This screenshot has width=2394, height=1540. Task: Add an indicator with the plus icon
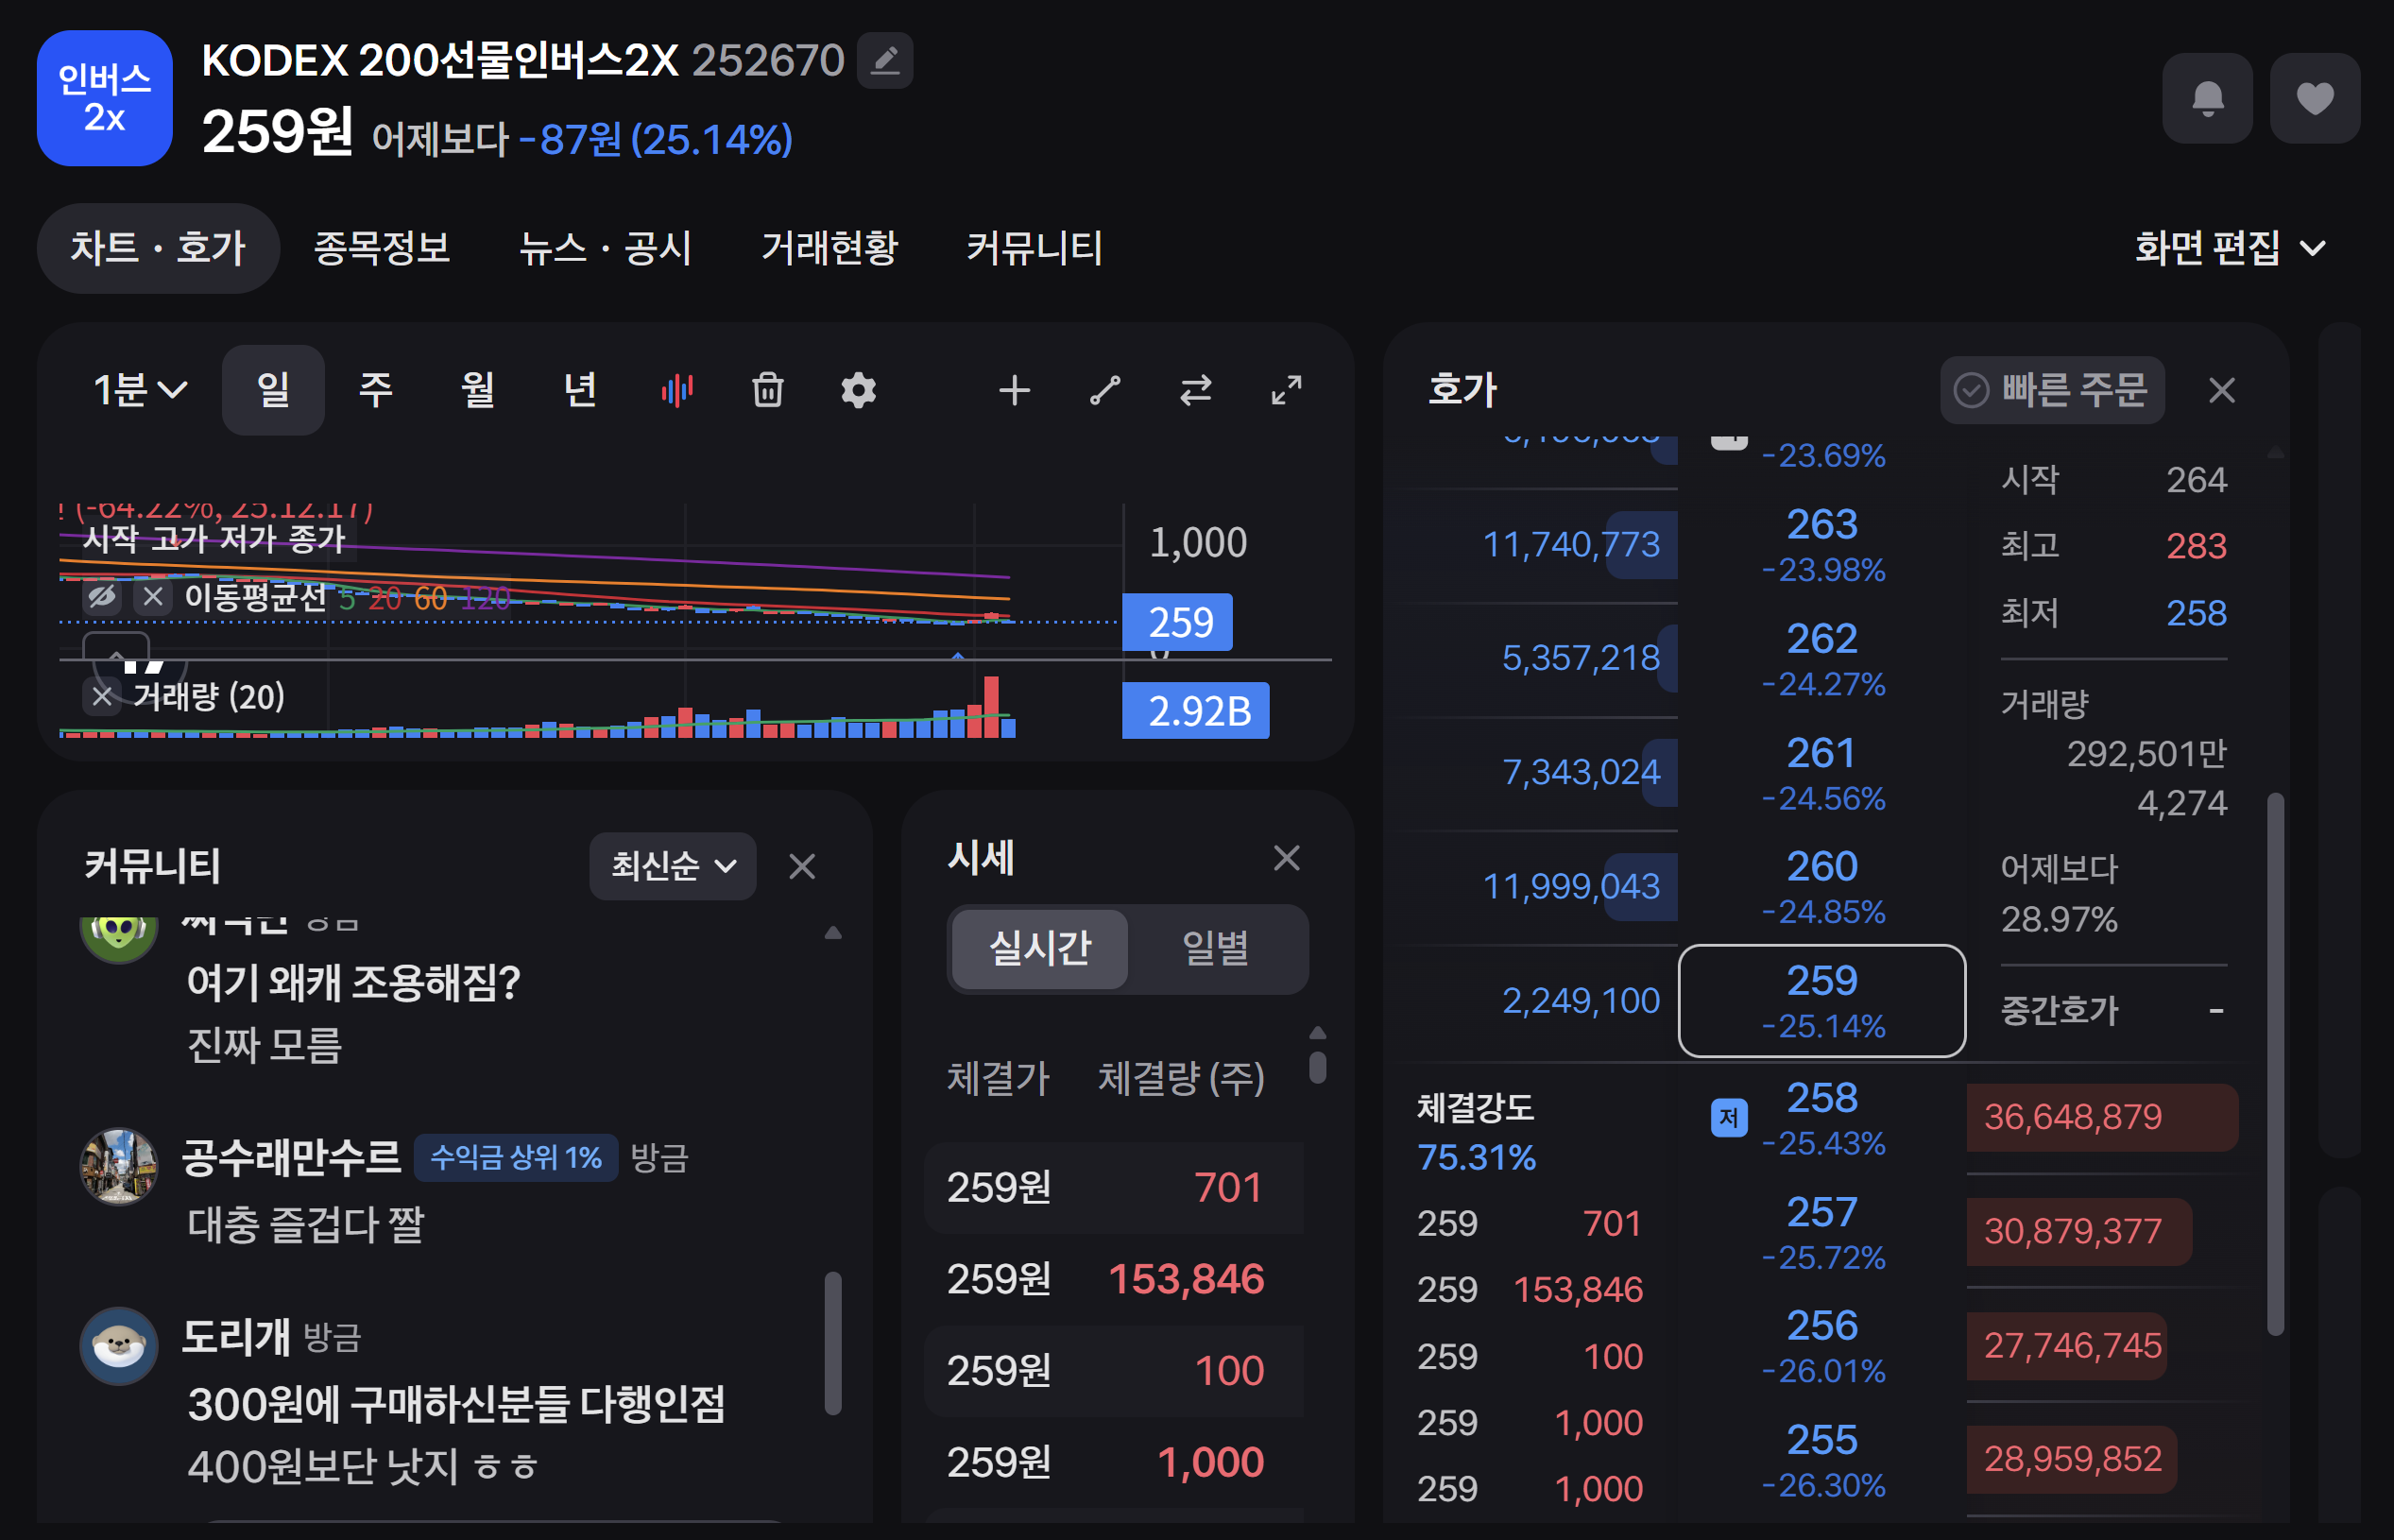click(x=1014, y=390)
